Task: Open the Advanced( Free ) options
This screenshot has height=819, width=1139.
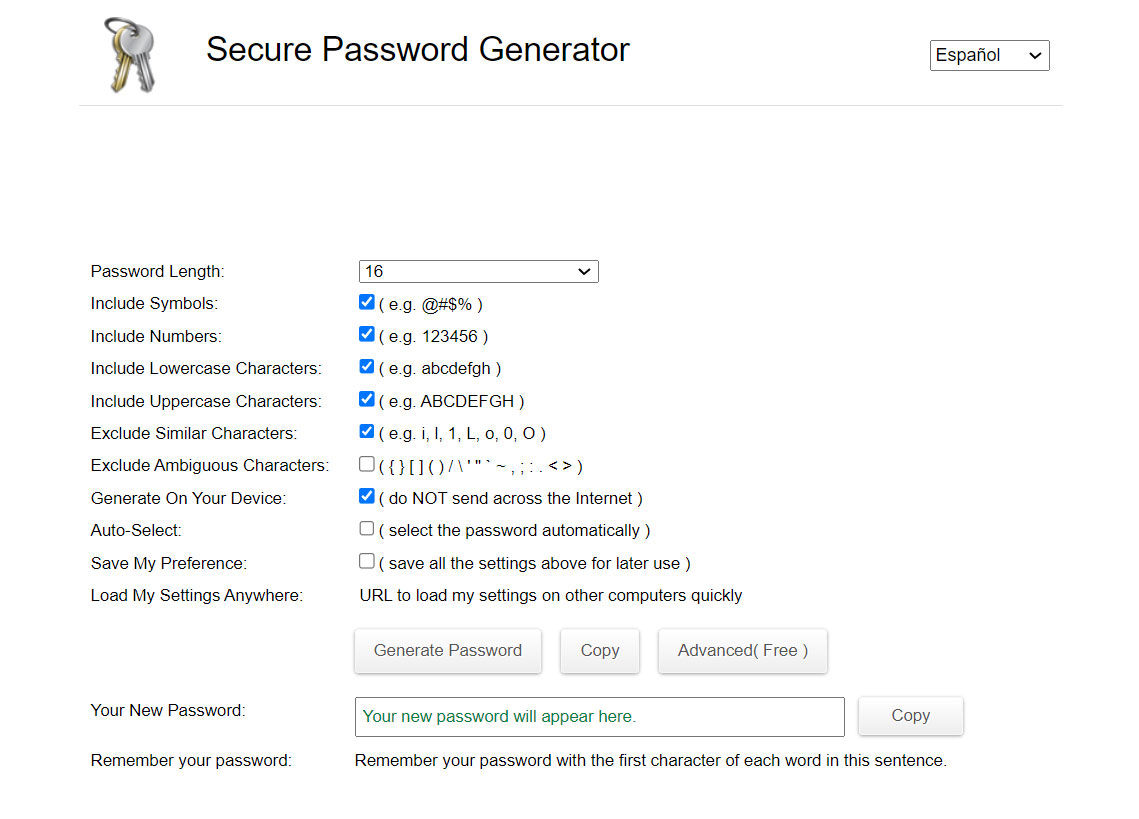Action: click(x=742, y=650)
